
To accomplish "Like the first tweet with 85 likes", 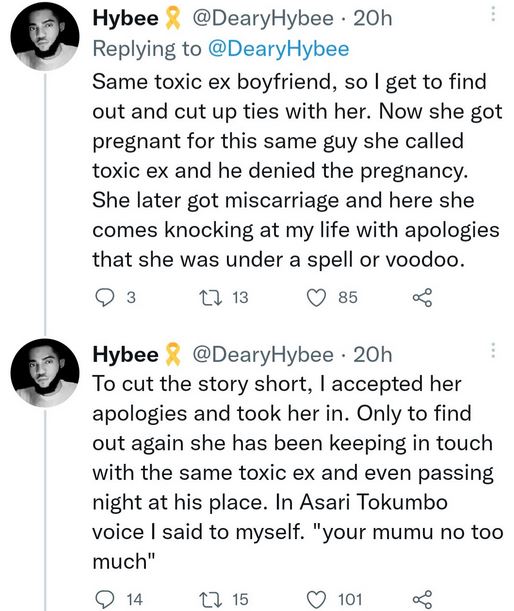I will [316, 298].
